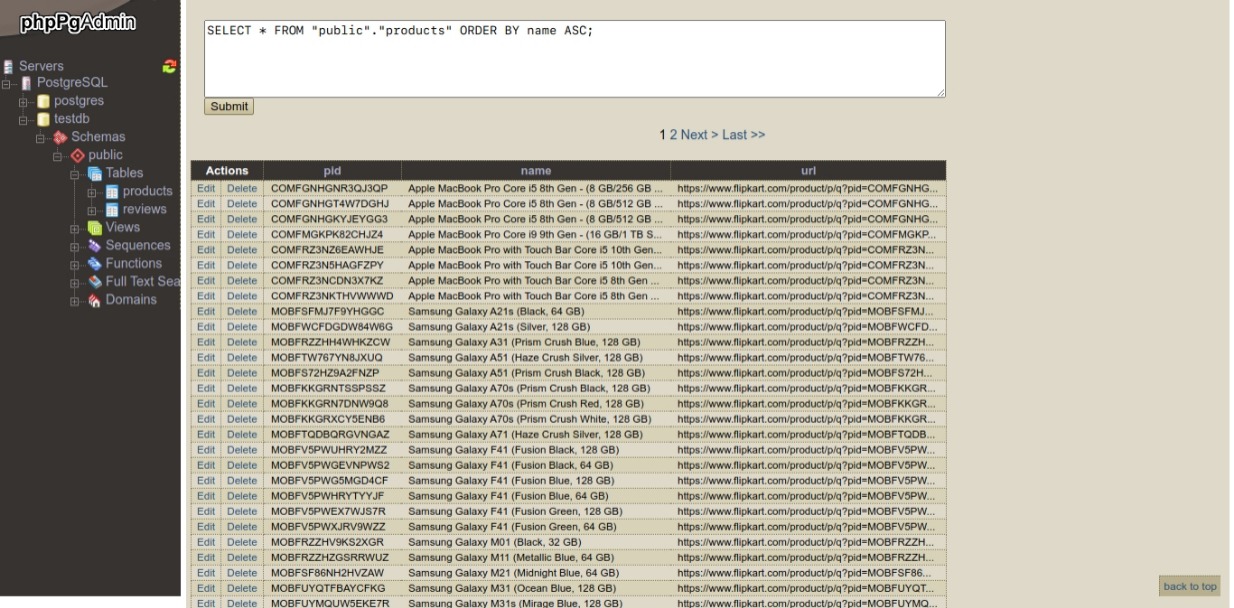Screen dimensions: 1234x608
Task: Click the Last >> page link
Action: tap(744, 134)
